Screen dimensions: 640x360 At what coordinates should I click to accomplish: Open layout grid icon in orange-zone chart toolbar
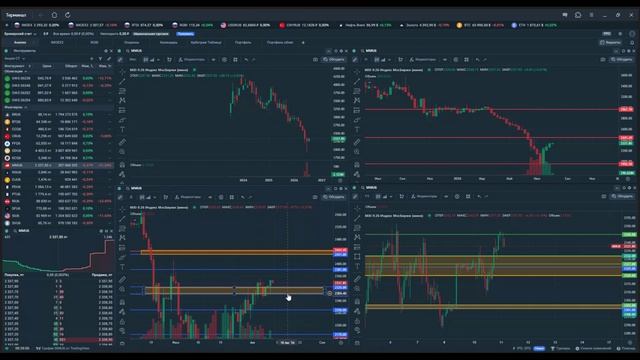pyautogui.click(x=232, y=197)
